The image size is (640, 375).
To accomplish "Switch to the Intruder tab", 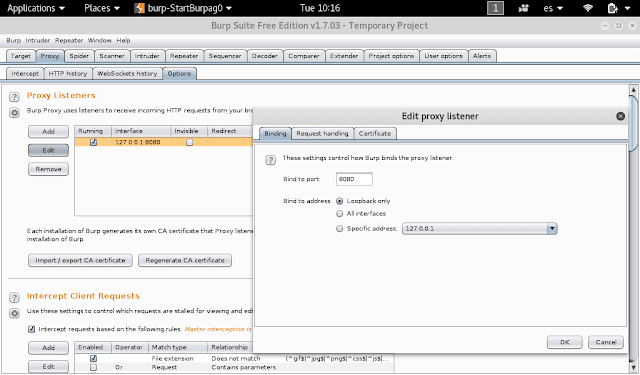I will (147, 56).
